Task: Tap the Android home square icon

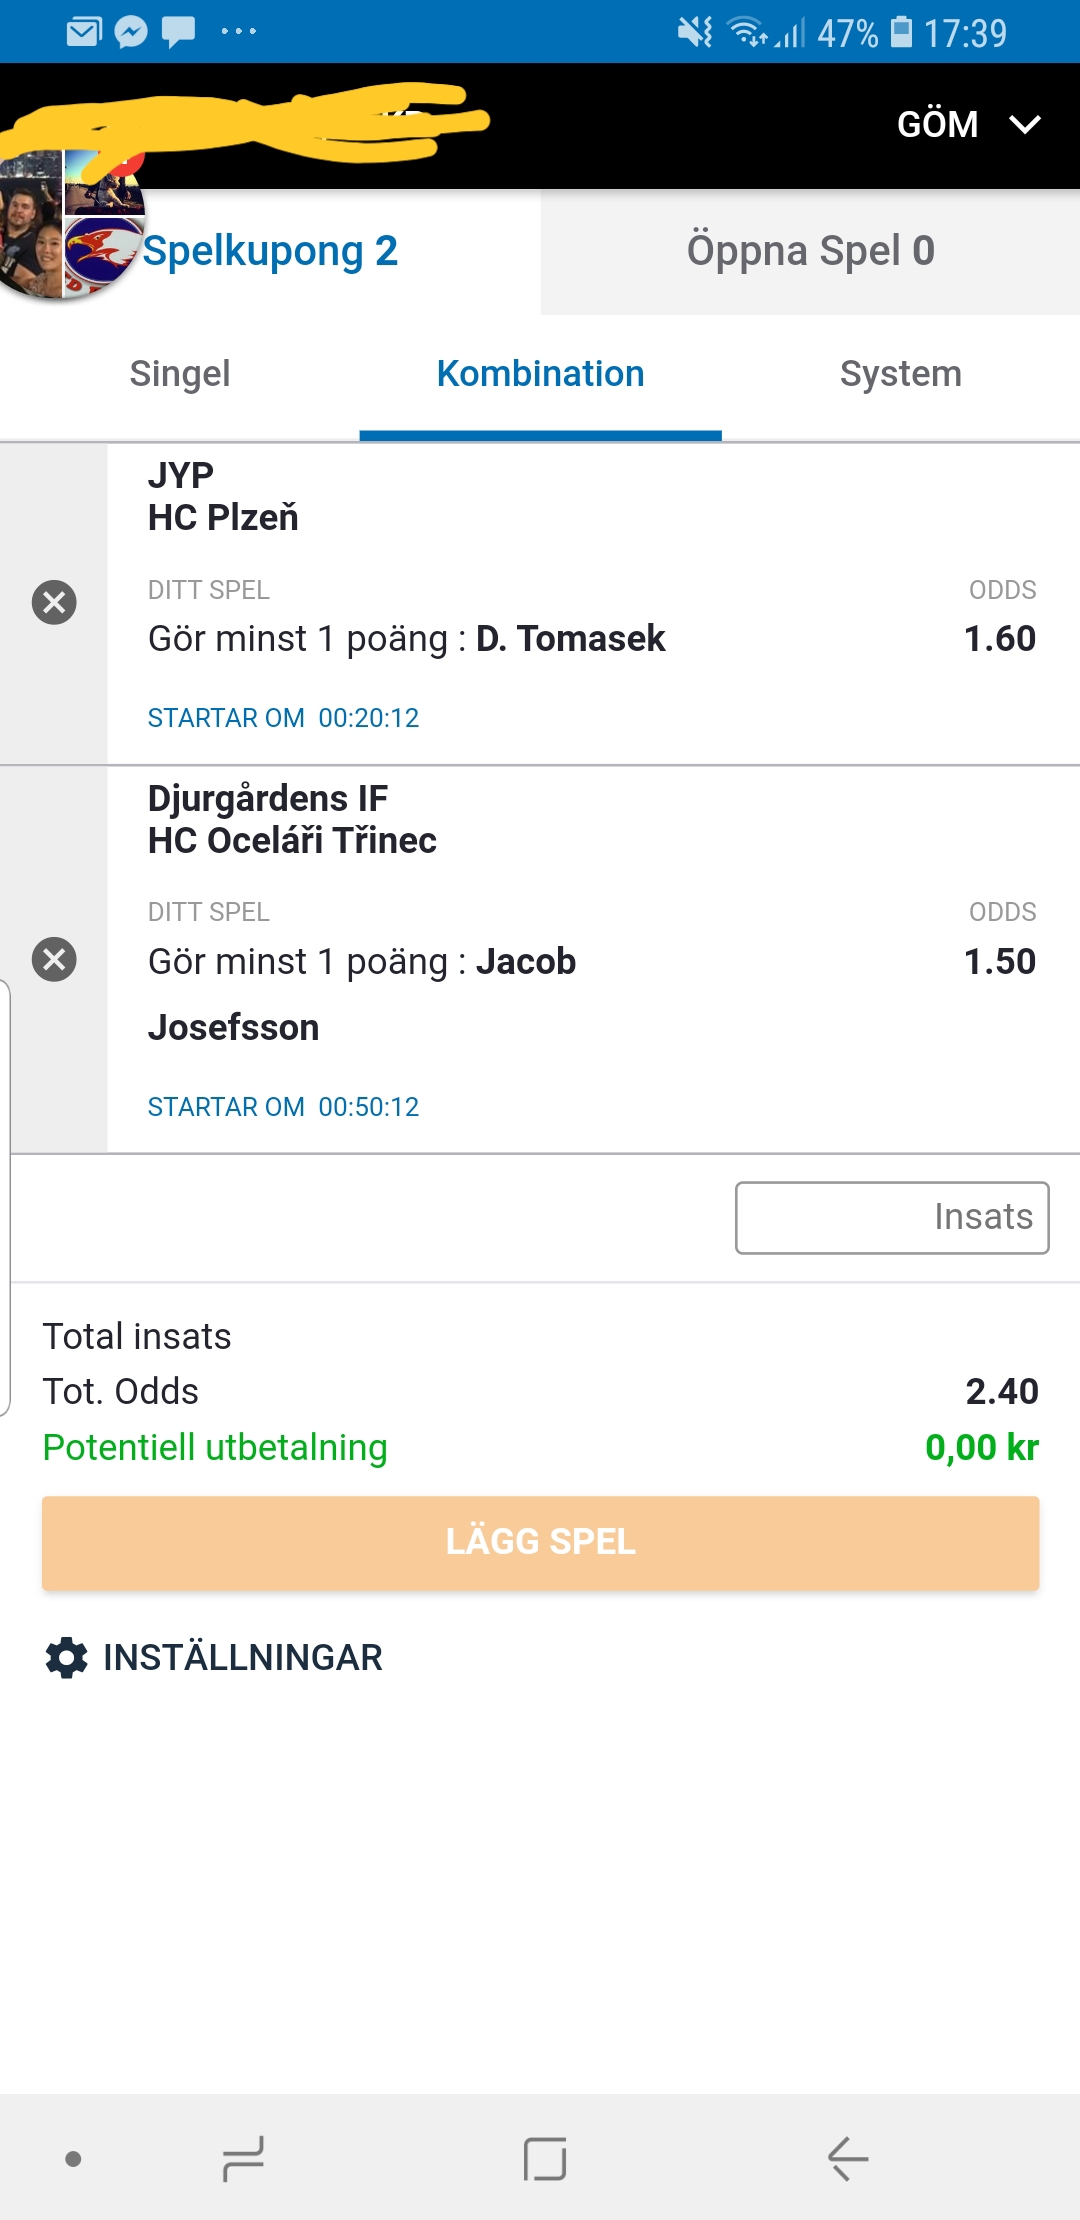Action: click(545, 2158)
